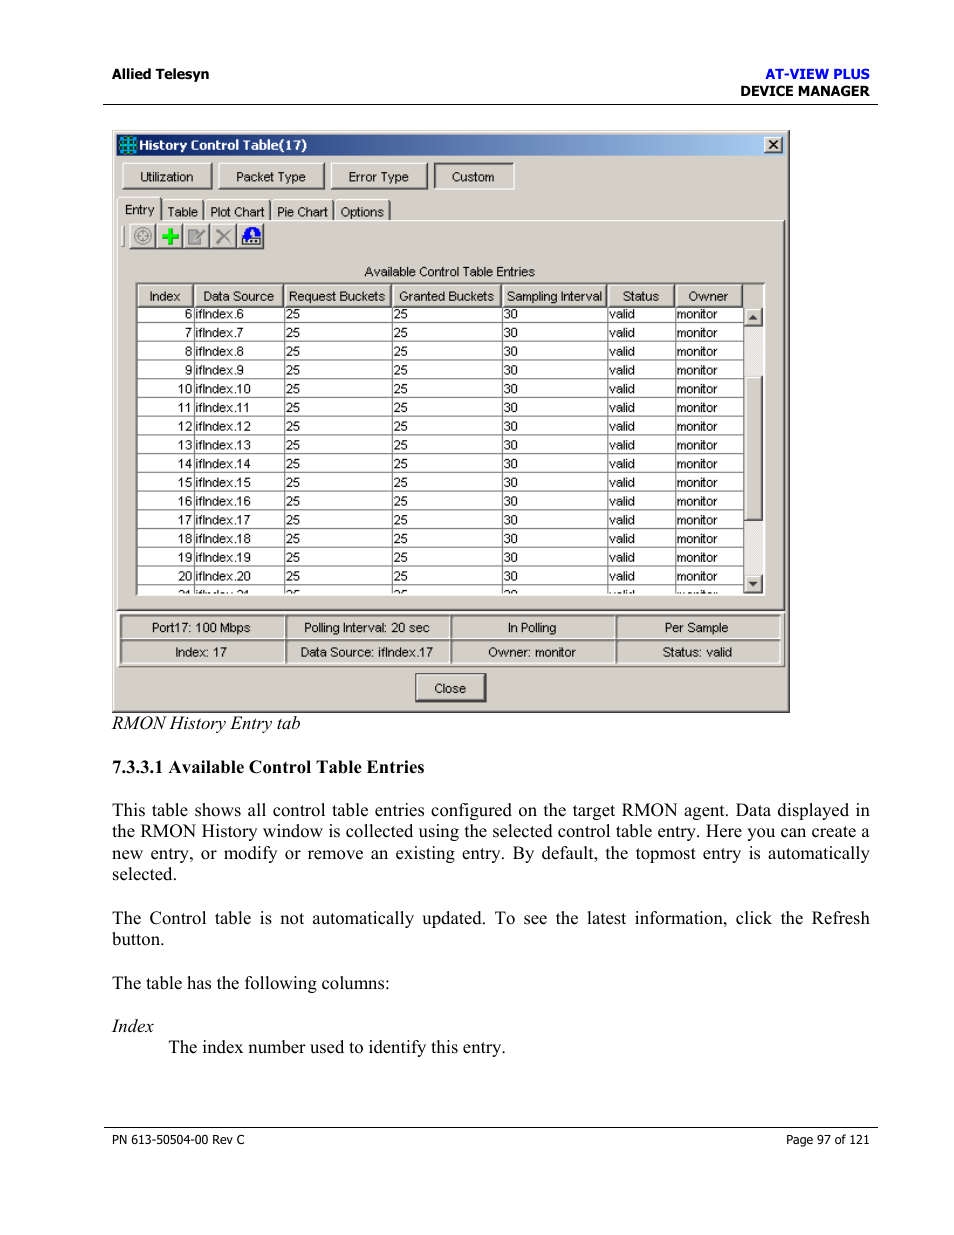This screenshot has height=1235, width=954.
Task: Select the ifIndex.6 row
Action: click(x=440, y=314)
